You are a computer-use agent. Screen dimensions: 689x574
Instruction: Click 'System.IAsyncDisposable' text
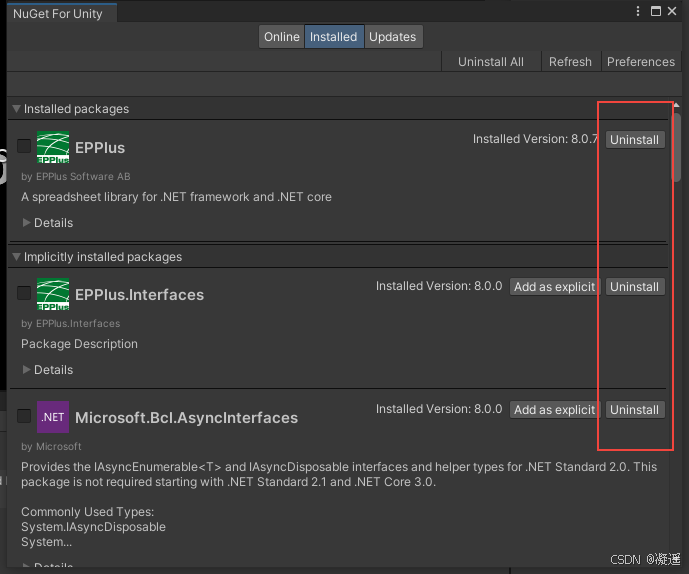tap(94, 527)
